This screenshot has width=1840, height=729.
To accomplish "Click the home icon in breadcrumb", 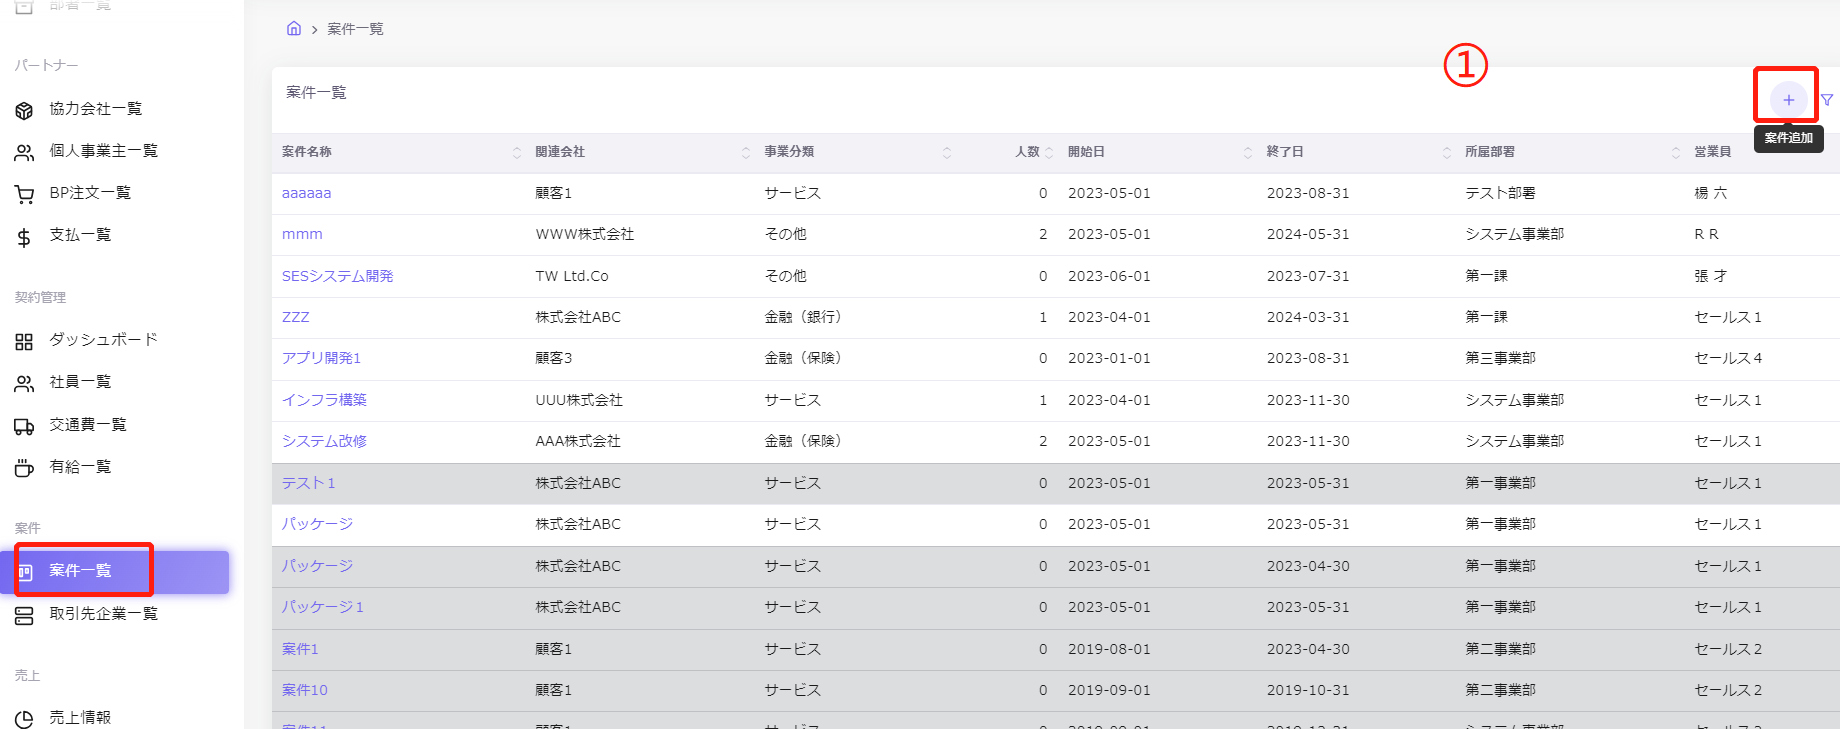I will tap(294, 29).
